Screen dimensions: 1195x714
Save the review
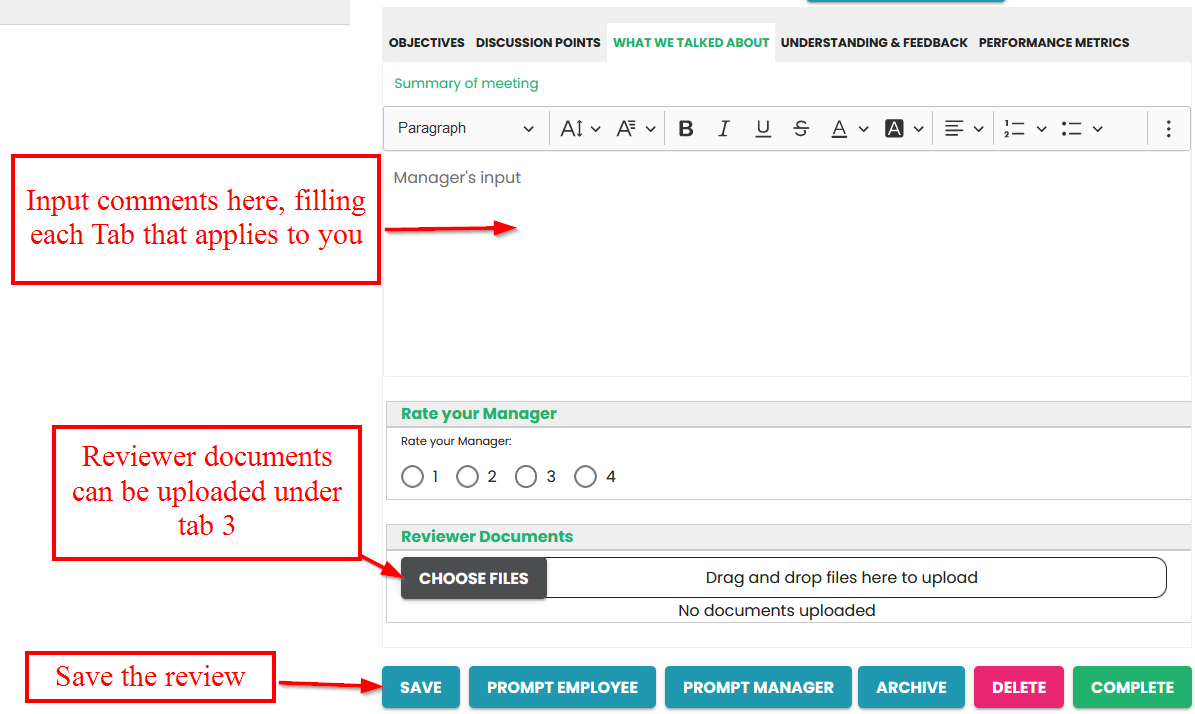coord(420,687)
